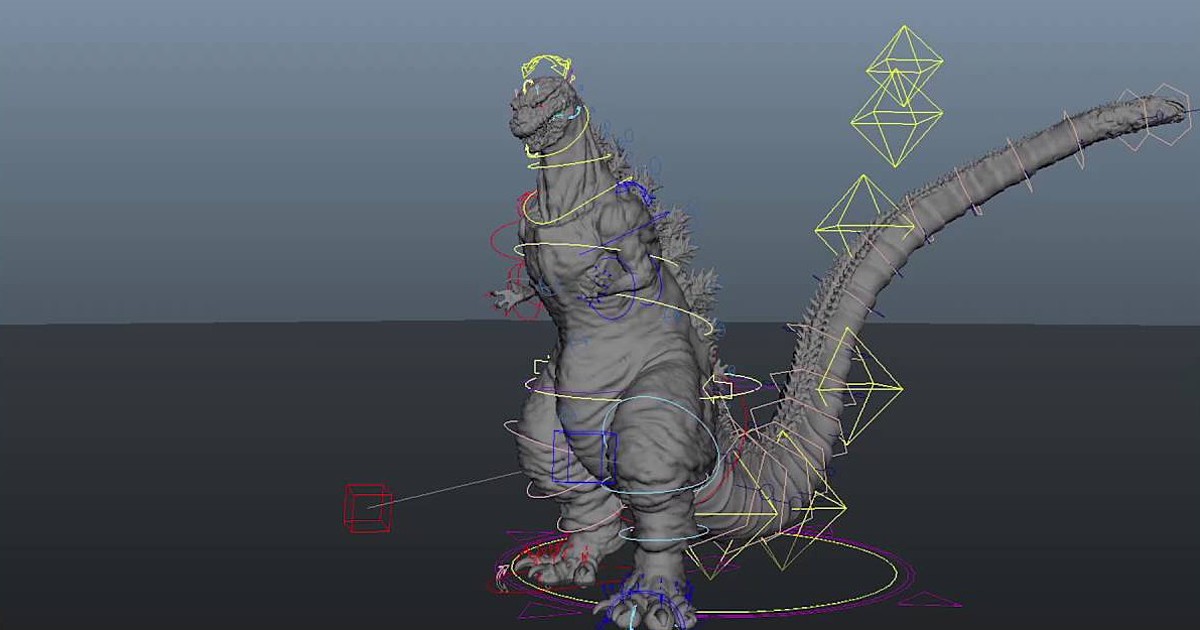This screenshot has height=630, width=1200.
Task: Select the topmost yellow diamond tail control
Action: coord(904,65)
